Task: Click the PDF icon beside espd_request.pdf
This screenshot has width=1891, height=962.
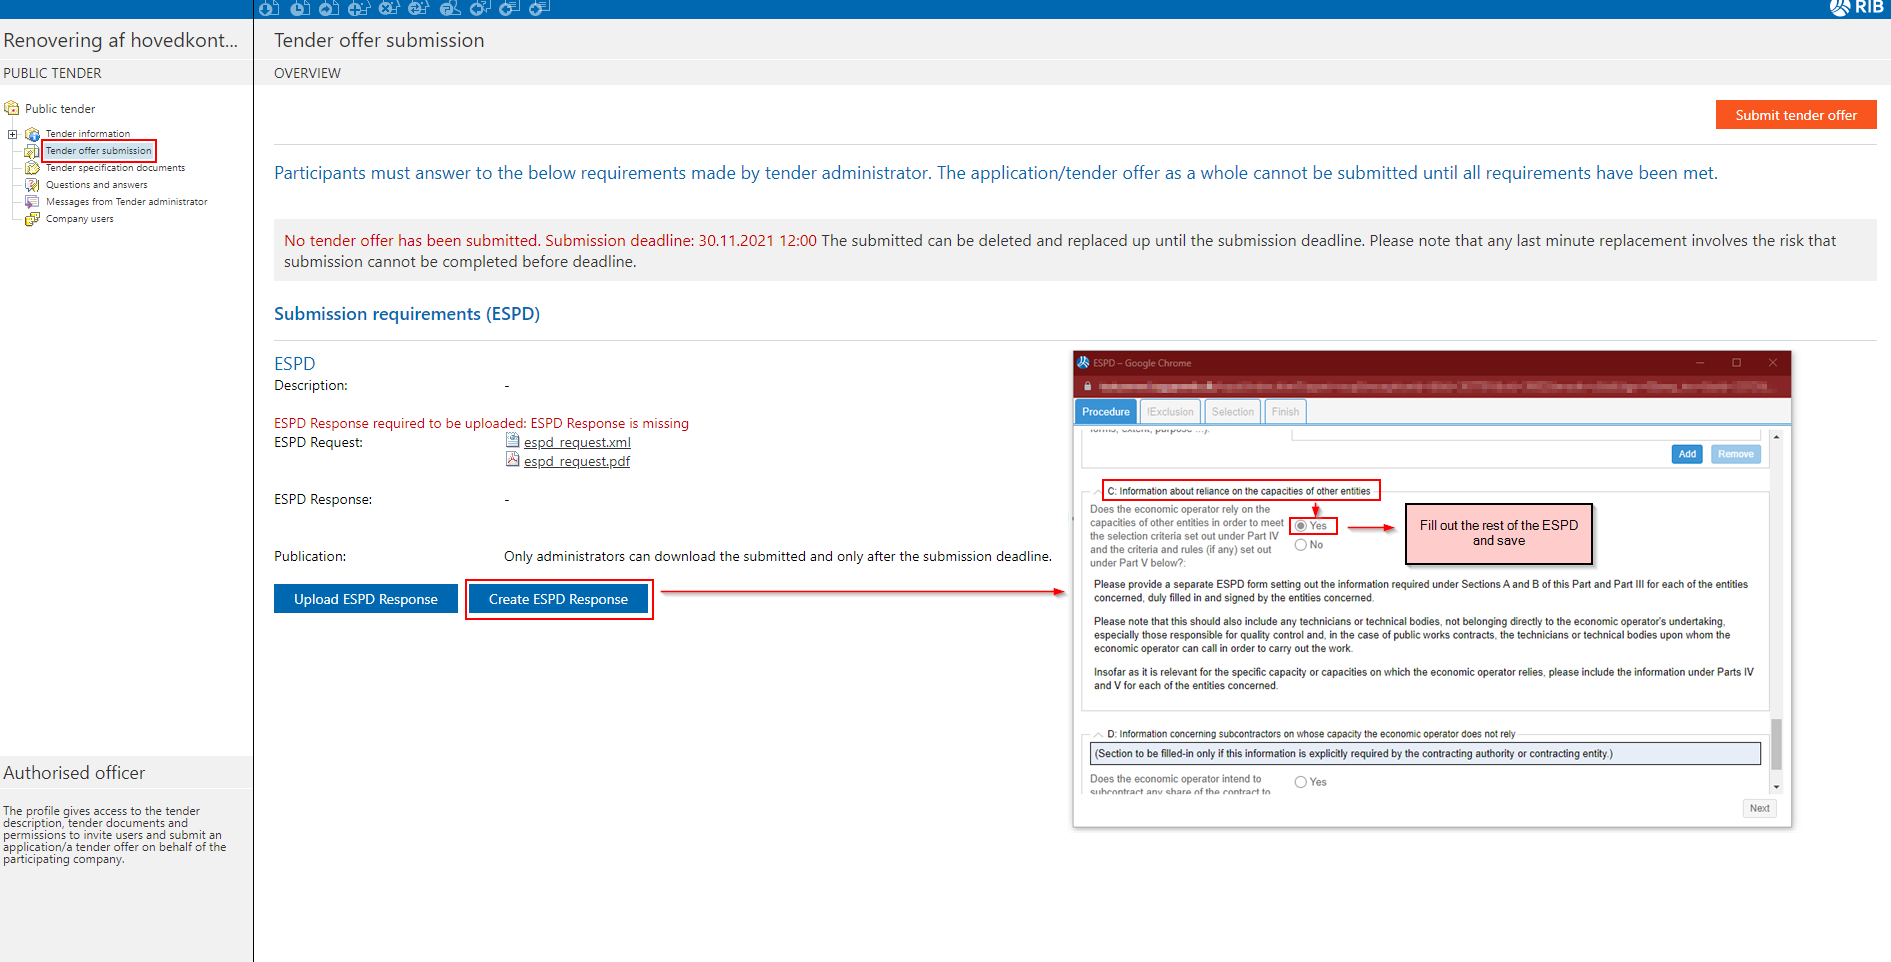Action: [512, 460]
